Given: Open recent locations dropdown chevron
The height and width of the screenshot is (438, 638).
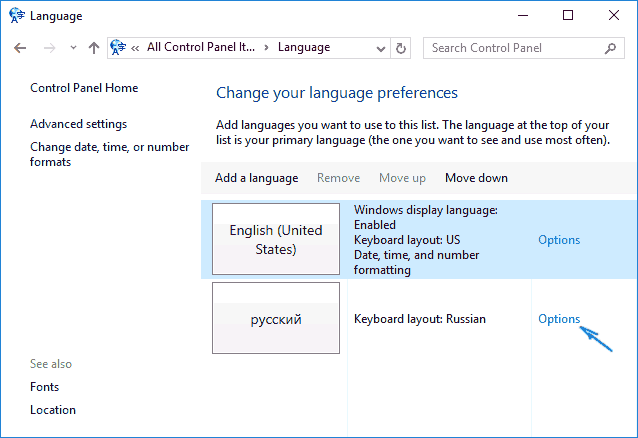Looking at the screenshot, I should pyautogui.click(x=73, y=48).
